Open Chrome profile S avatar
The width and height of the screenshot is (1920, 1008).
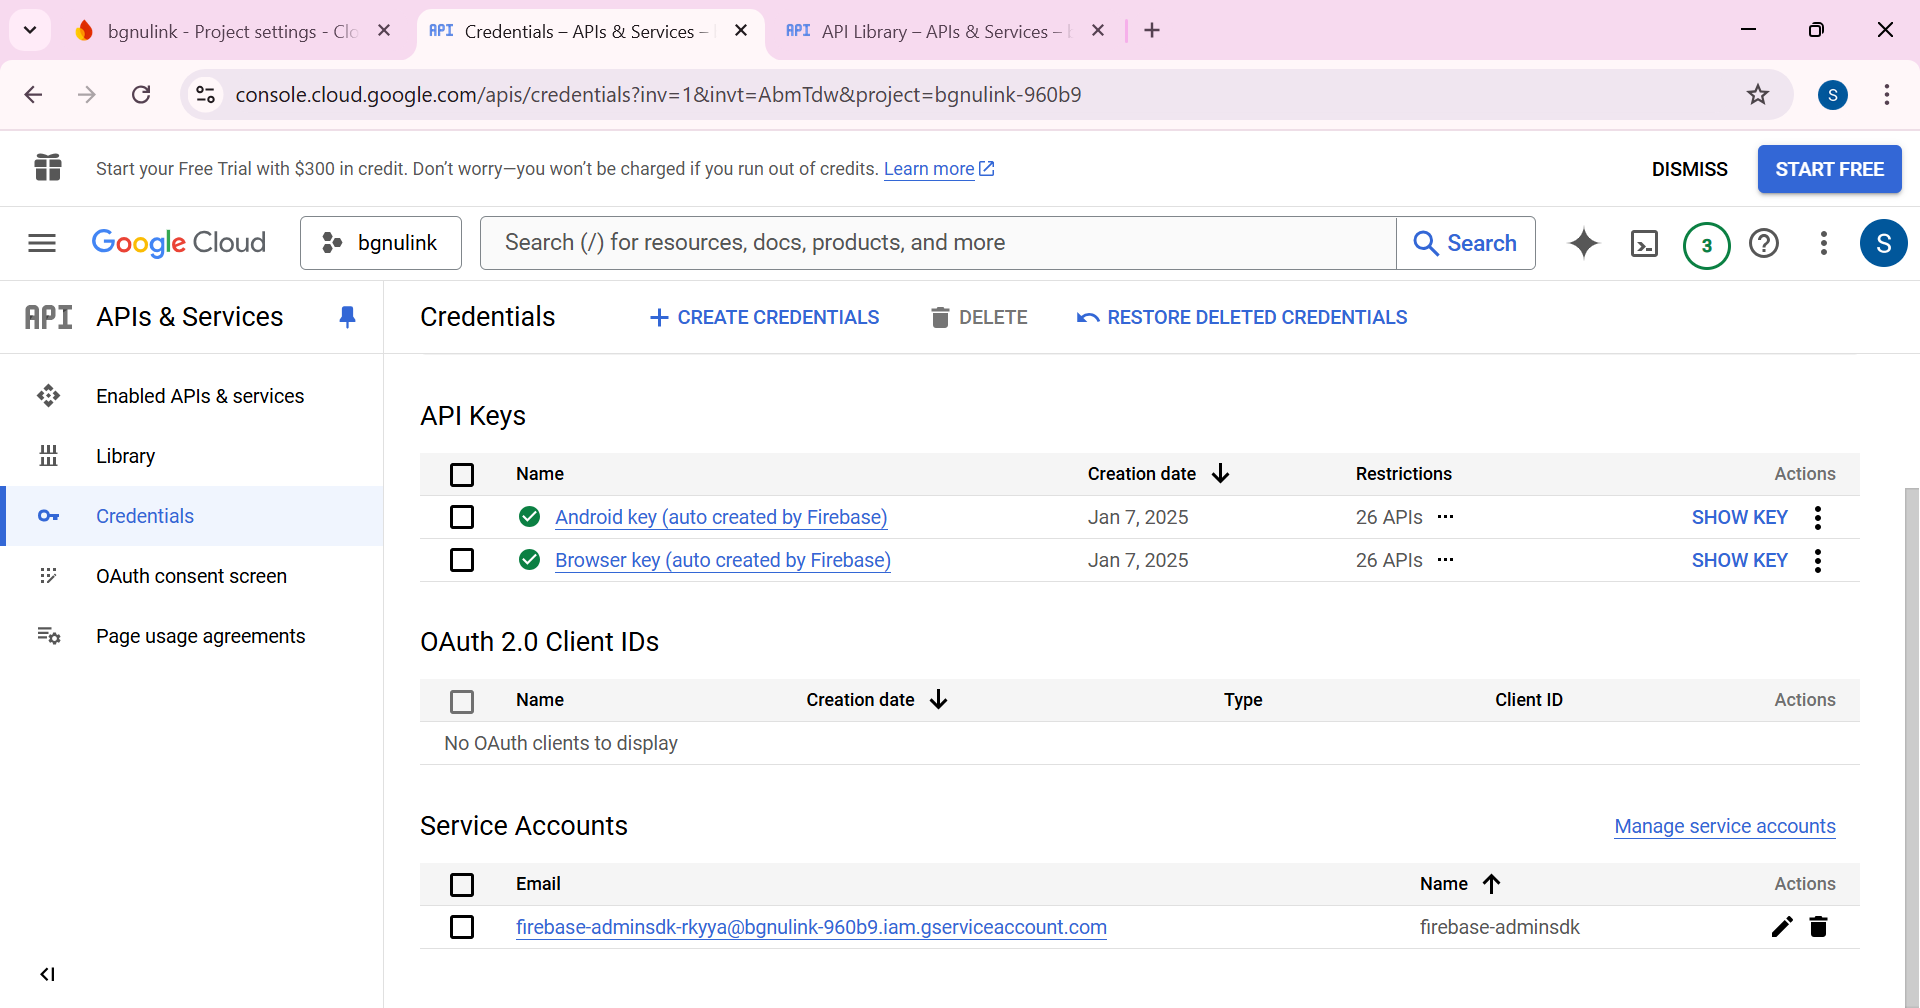[1832, 95]
